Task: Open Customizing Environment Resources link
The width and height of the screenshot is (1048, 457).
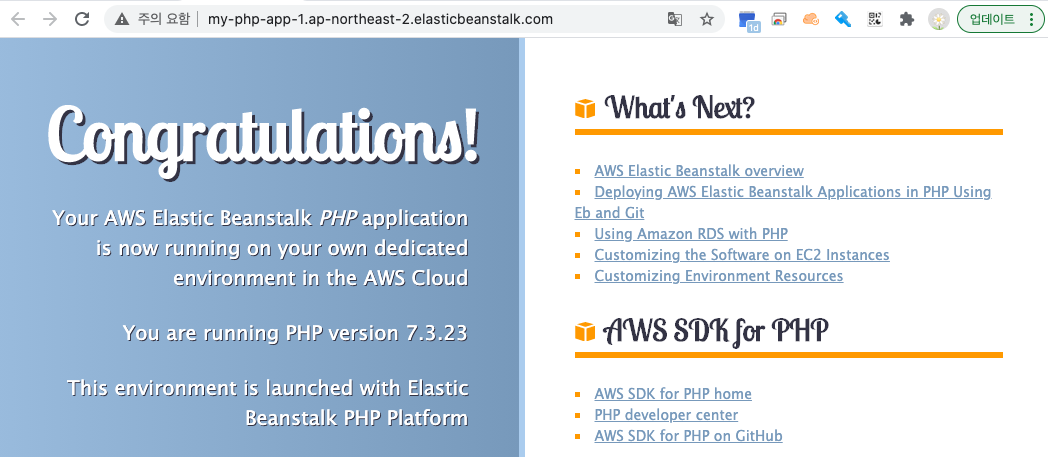Action: click(x=718, y=276)
